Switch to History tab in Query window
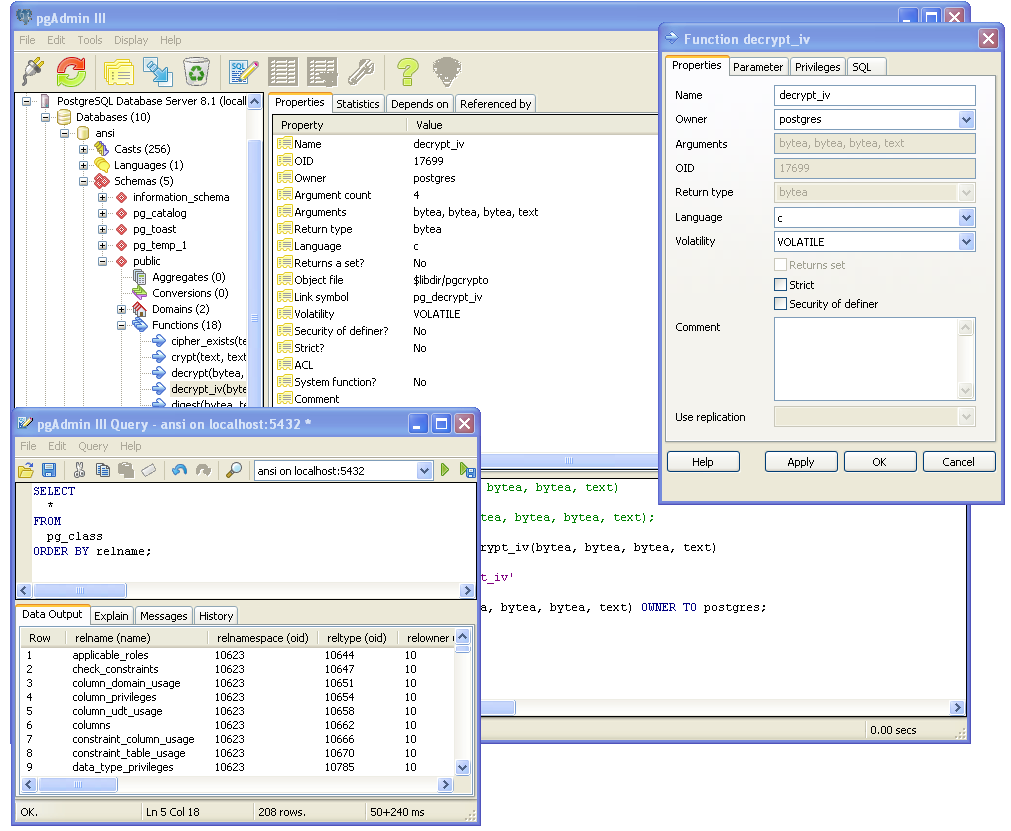Screen dimensions: 1011x831 click(x=215, y=616)
